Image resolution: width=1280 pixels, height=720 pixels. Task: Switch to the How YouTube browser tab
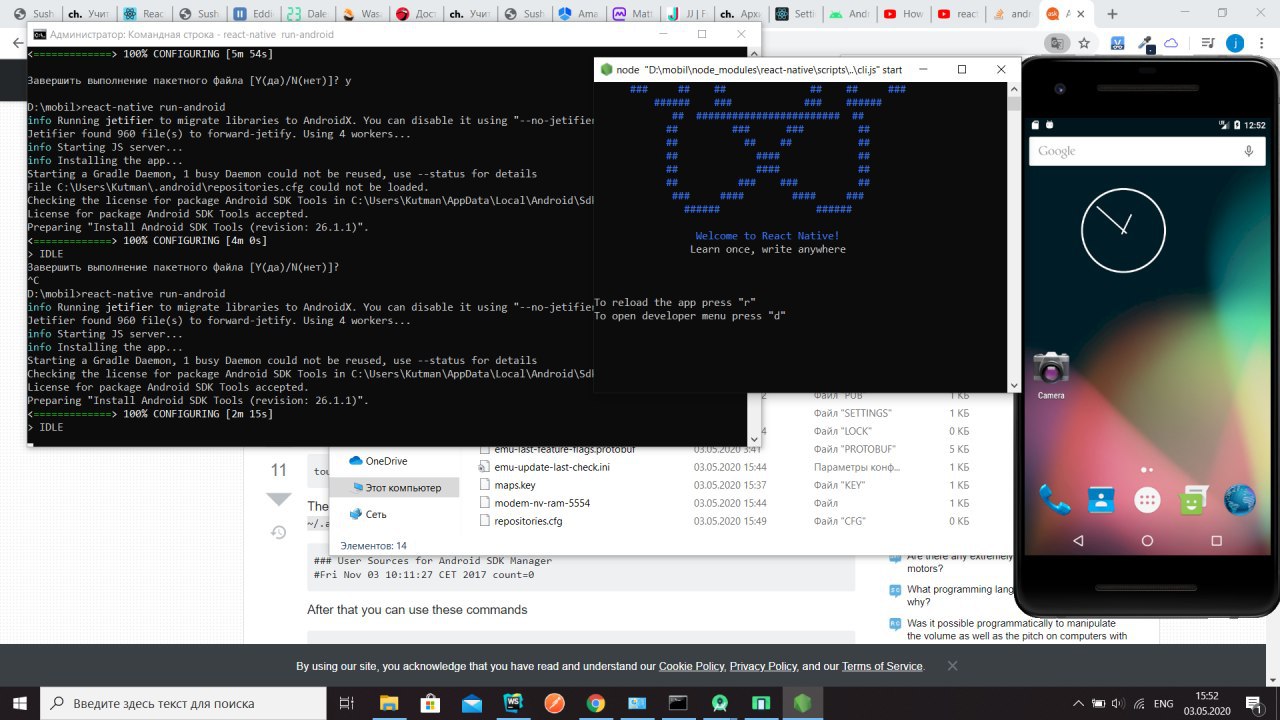(x=904, y=14)
